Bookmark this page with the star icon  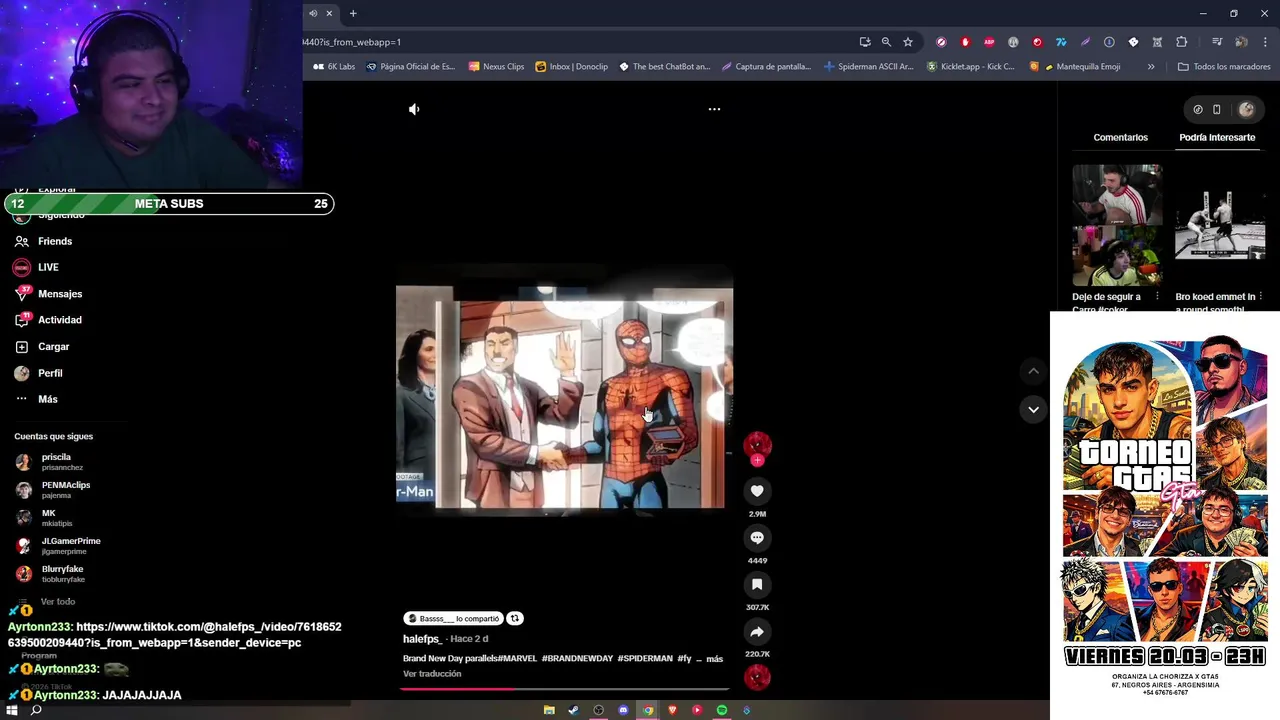(908, 42)
